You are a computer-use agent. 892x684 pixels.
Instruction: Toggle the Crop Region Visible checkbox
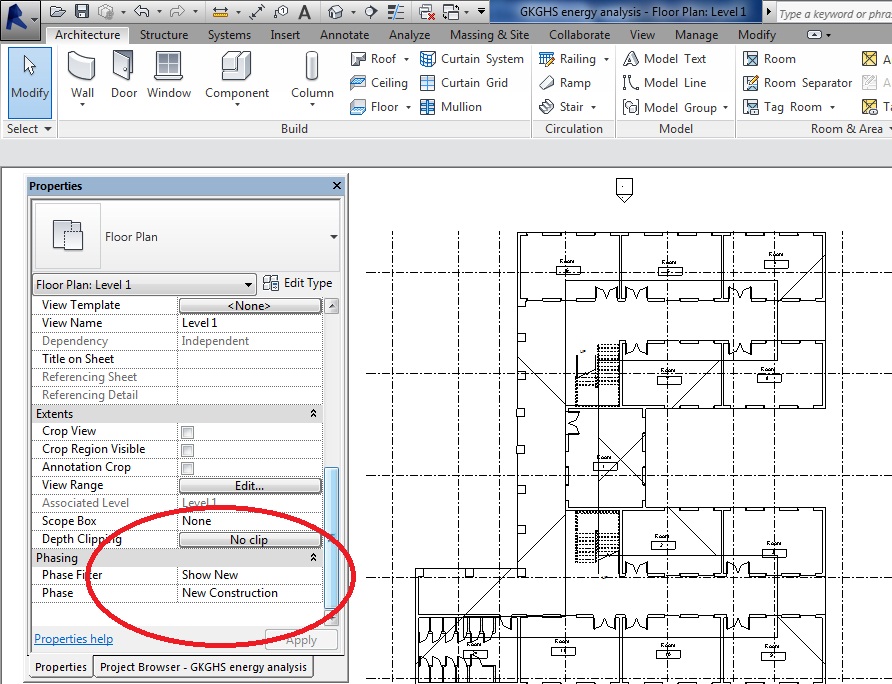(x=188, y=450)
